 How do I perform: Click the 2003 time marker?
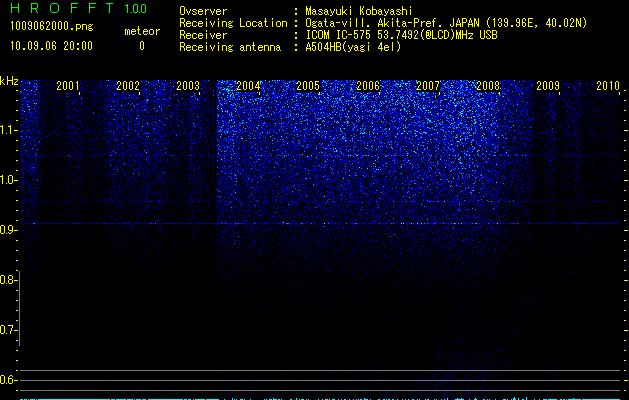tap(188, 86)
